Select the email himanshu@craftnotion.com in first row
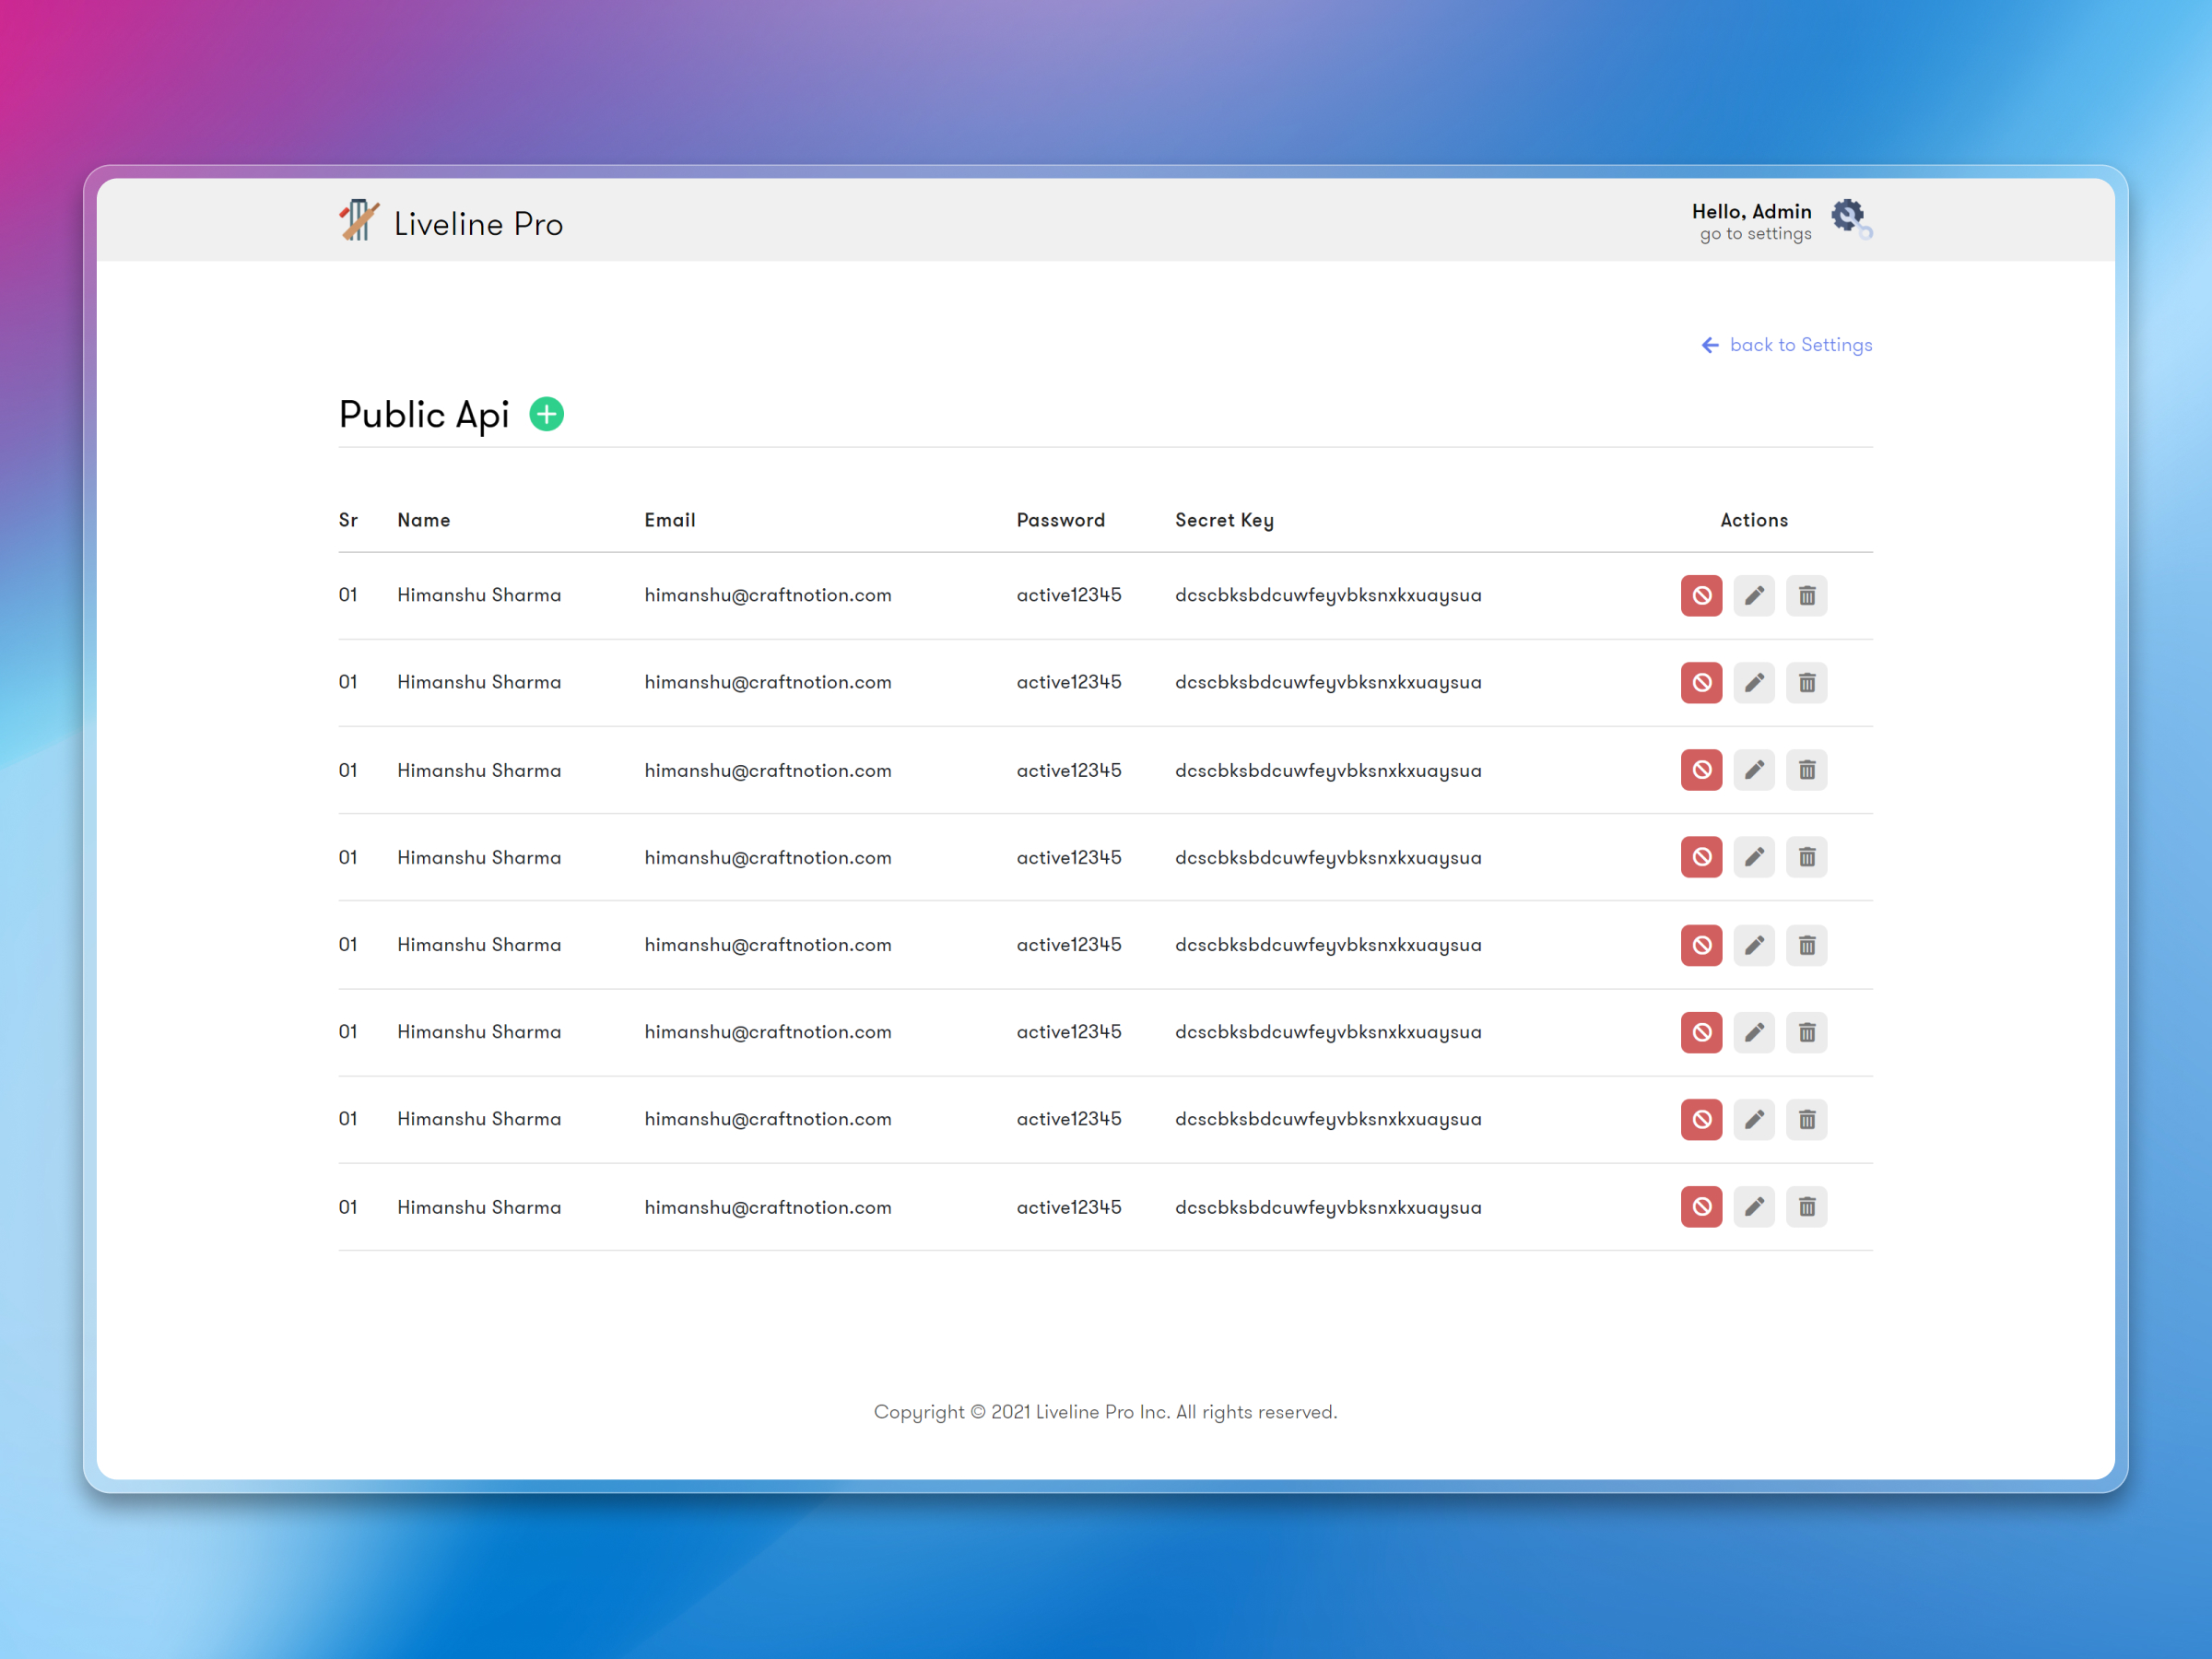 point(767,595)
